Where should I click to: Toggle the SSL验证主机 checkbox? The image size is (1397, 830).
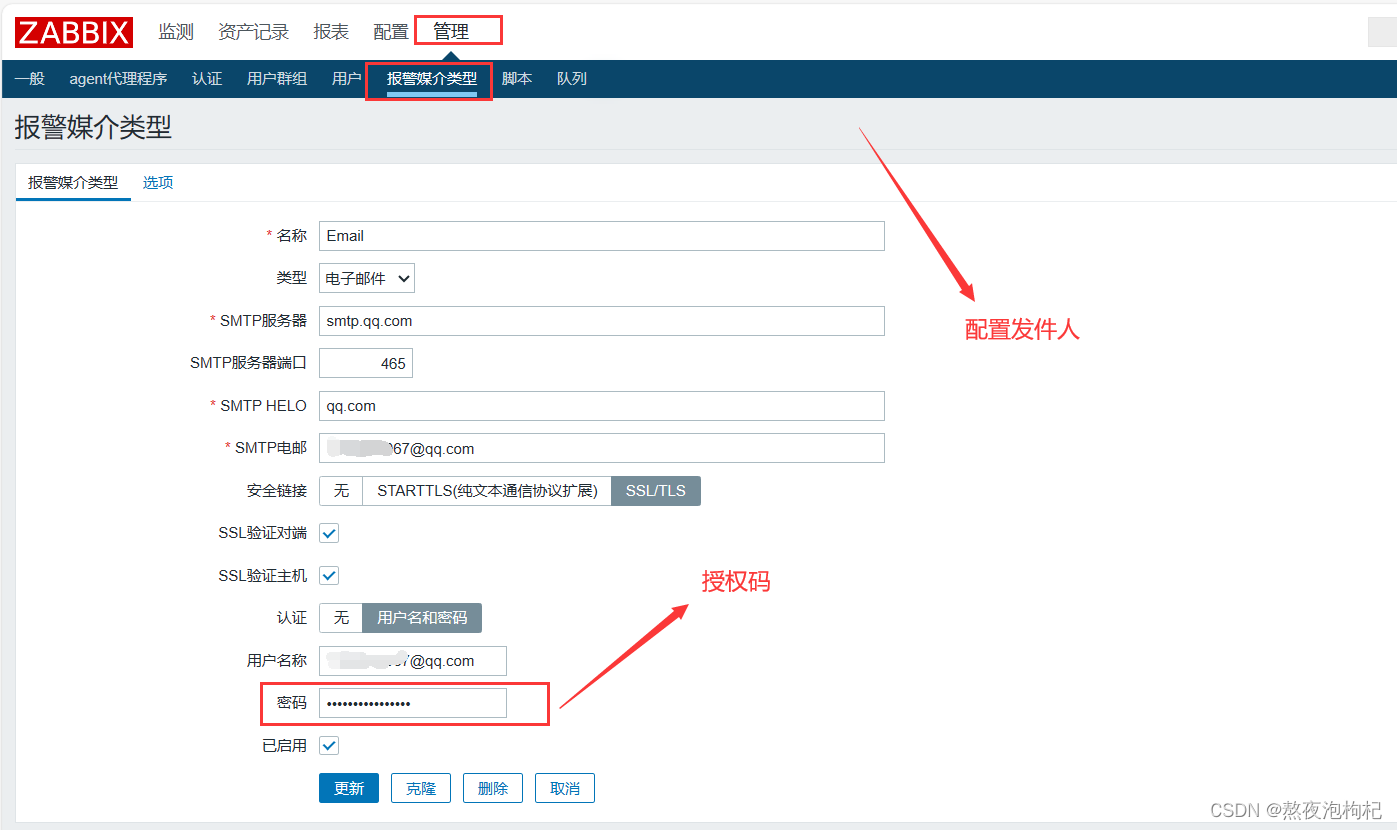click(x=329, y=576)
